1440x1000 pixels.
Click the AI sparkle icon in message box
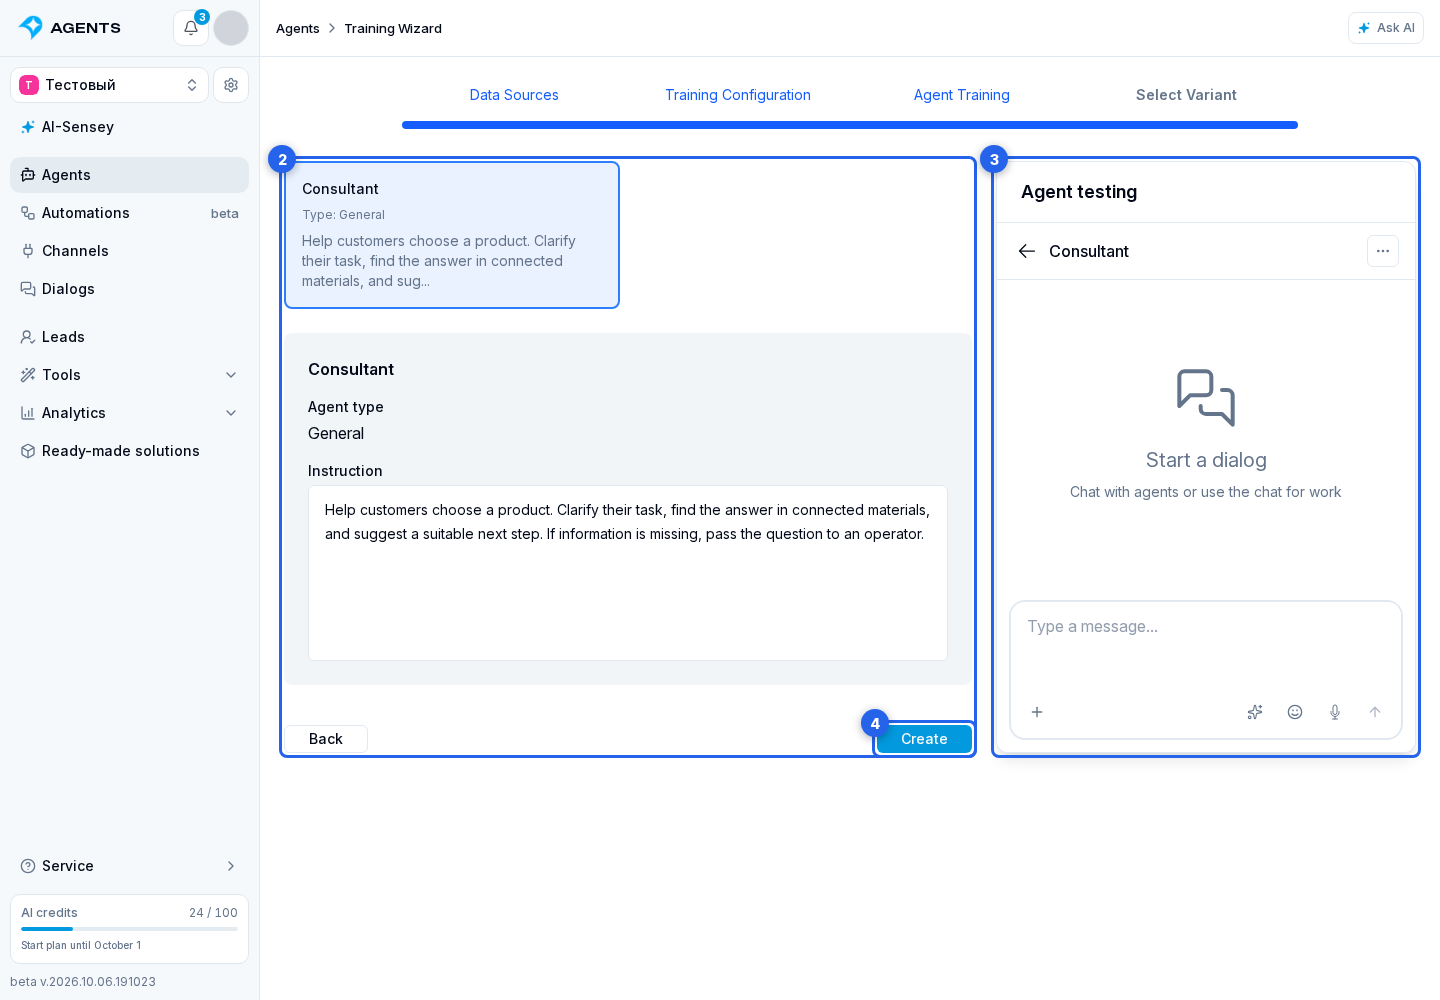[x=1255, y=712]
